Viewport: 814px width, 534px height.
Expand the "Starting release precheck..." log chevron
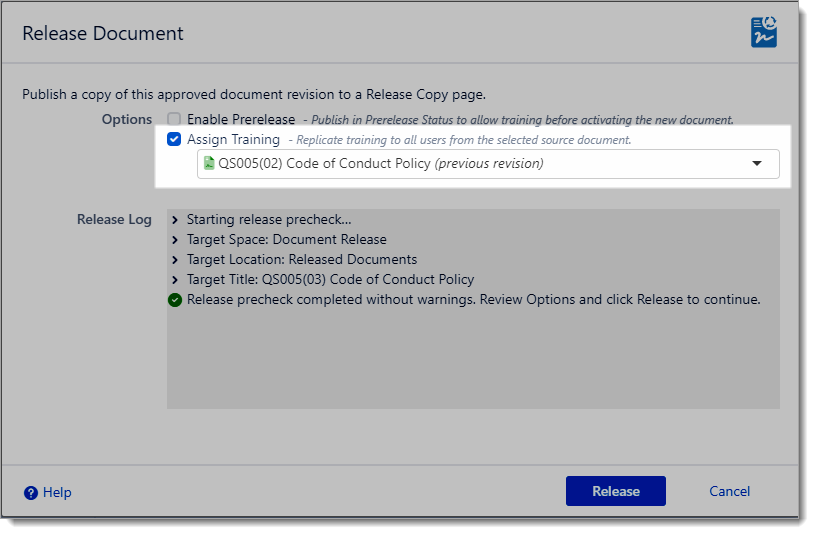point(176,220)
